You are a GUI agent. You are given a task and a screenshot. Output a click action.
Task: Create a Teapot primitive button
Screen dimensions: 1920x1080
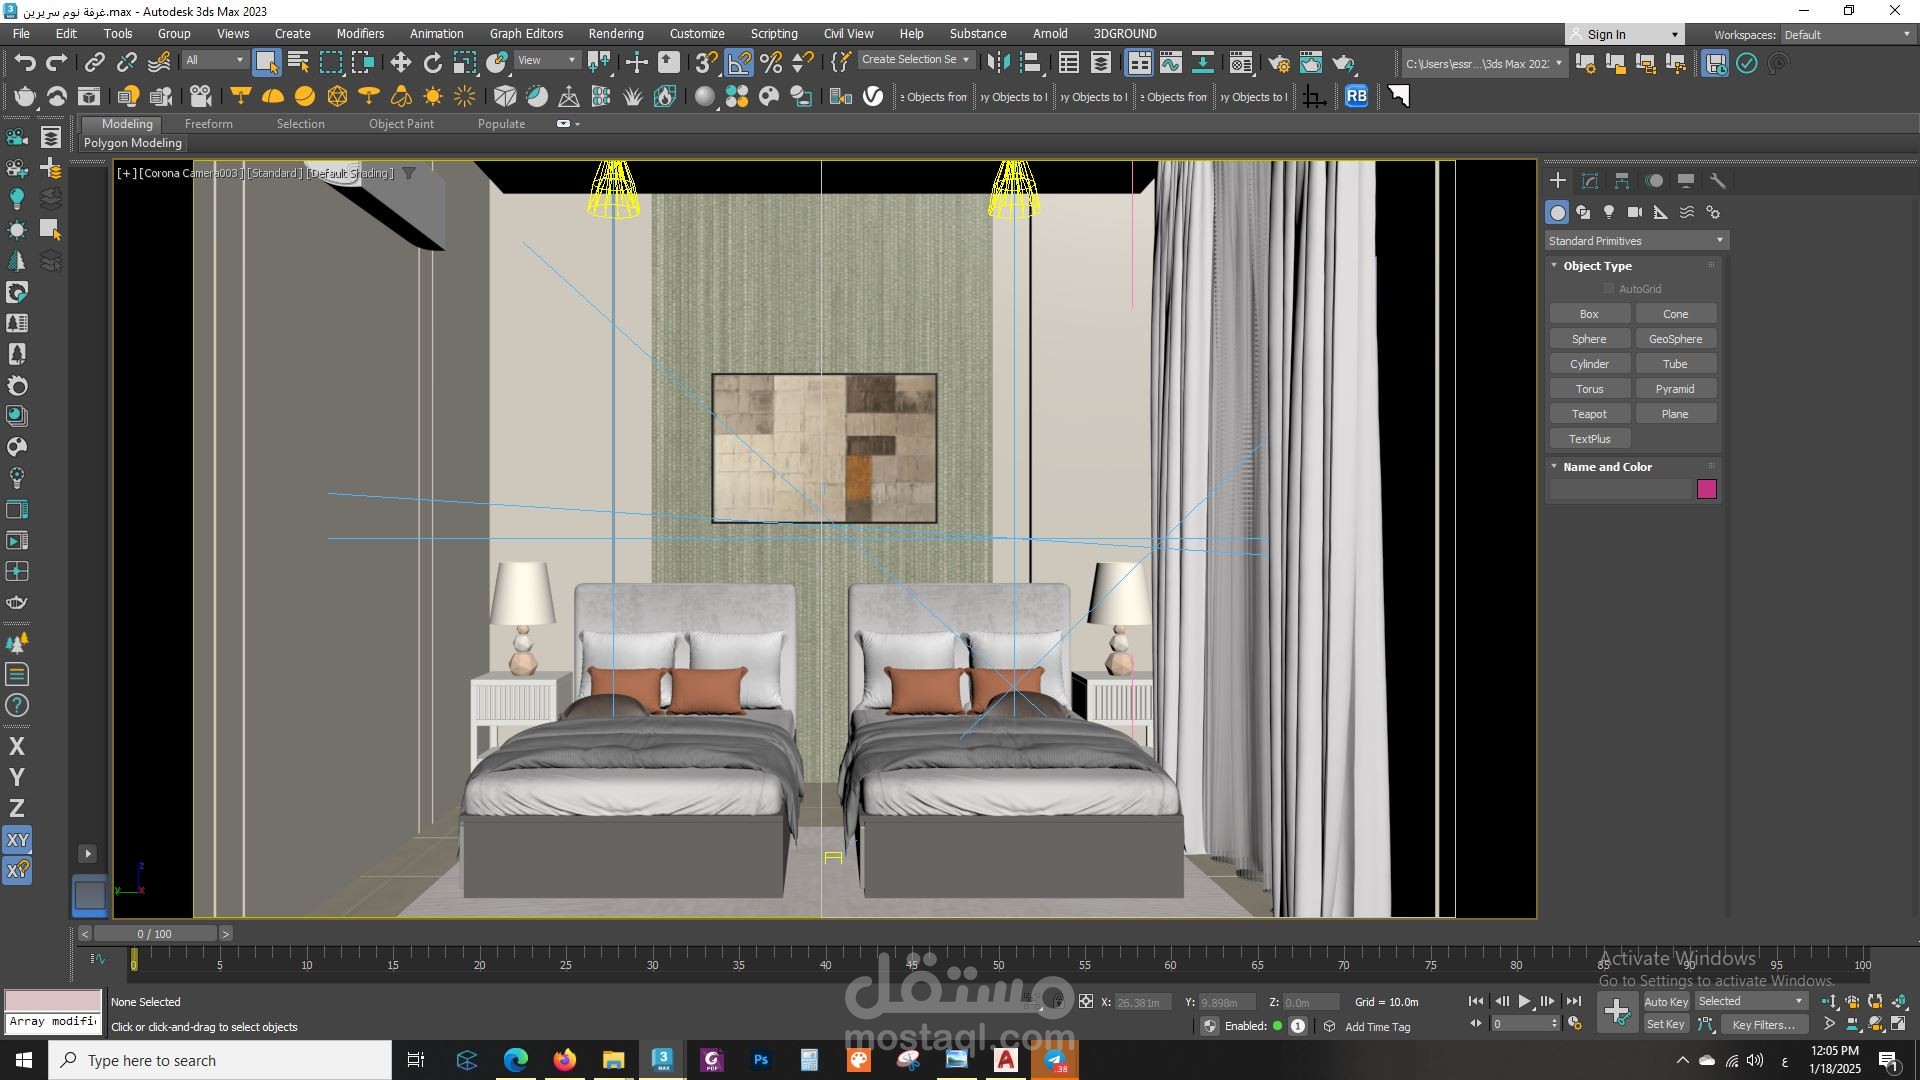pyautogui.click(x=1589, y=414)
